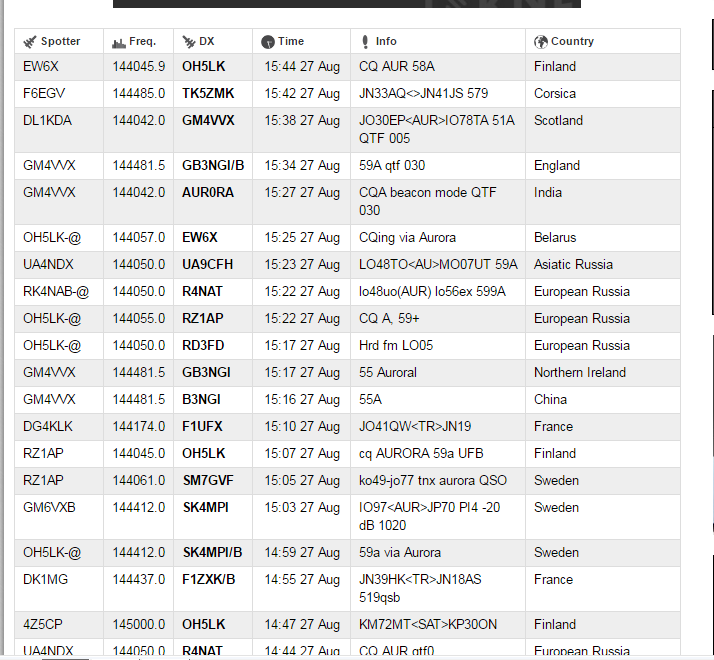Select the Asiatic Russia country cell
Screen dimensions: 714x660
574,265
